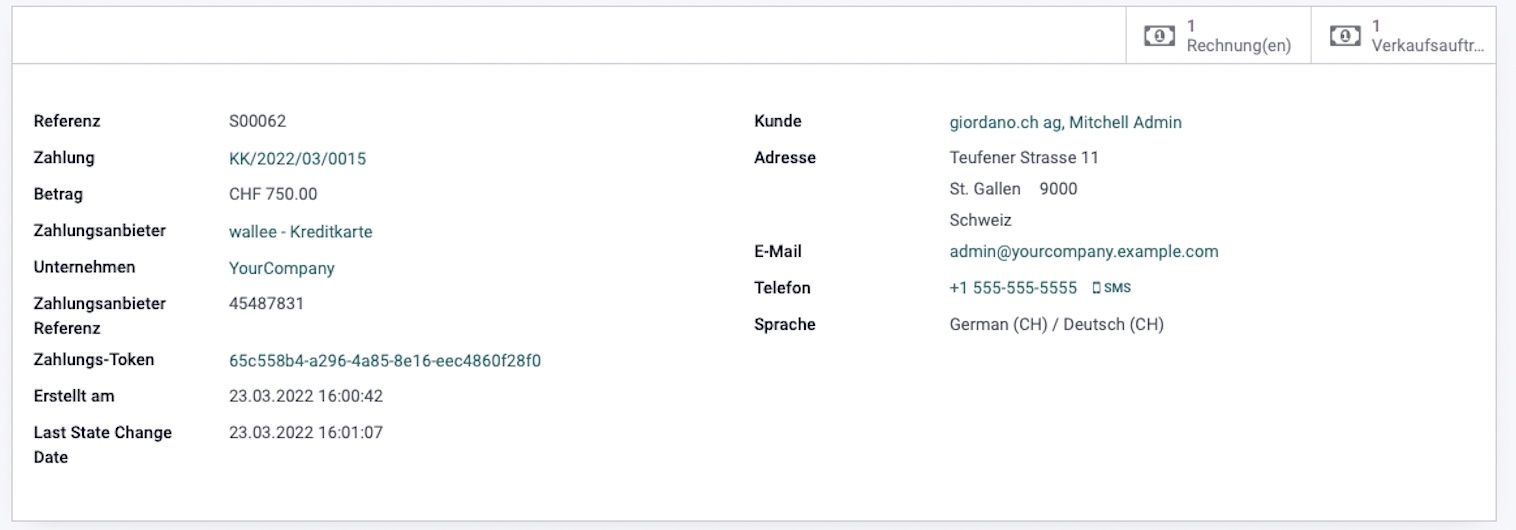Select the Last State Change timestamp 16:01:07
The image size is (1516, 530).
[x=306, y=432]
